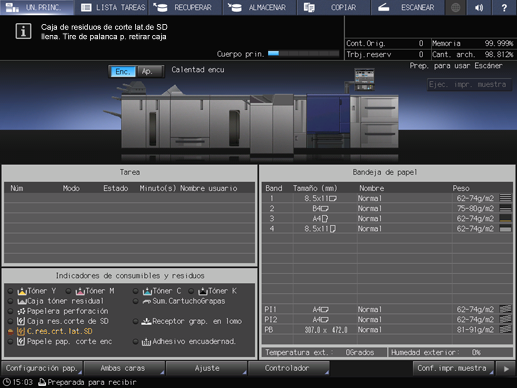Click the Tóner Y yellow toner icon

(22, 291)
